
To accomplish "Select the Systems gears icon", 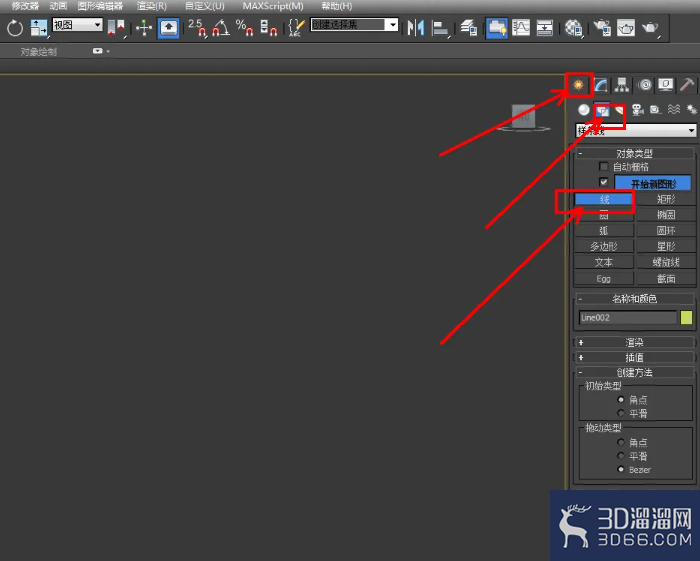I will (x=691, y=110).
